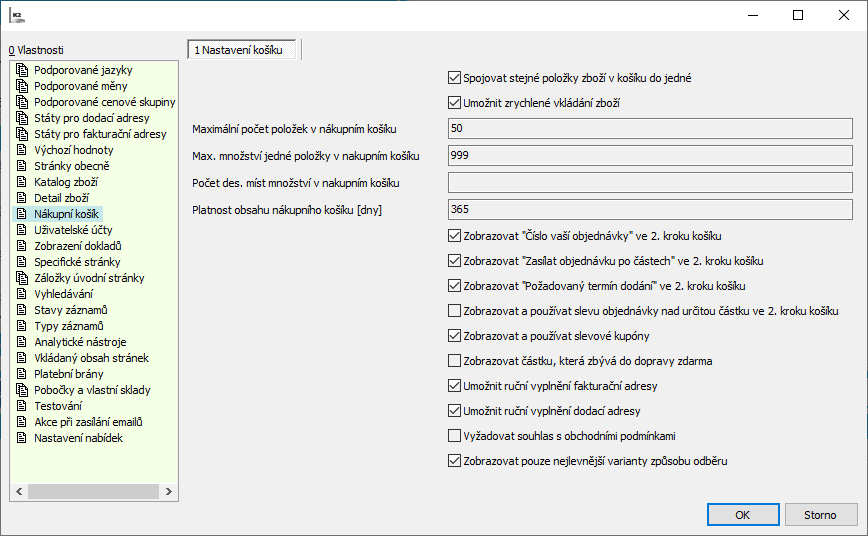
Task: Select the Katalog zboží tree entry
Action: click(x=66, y=182)
